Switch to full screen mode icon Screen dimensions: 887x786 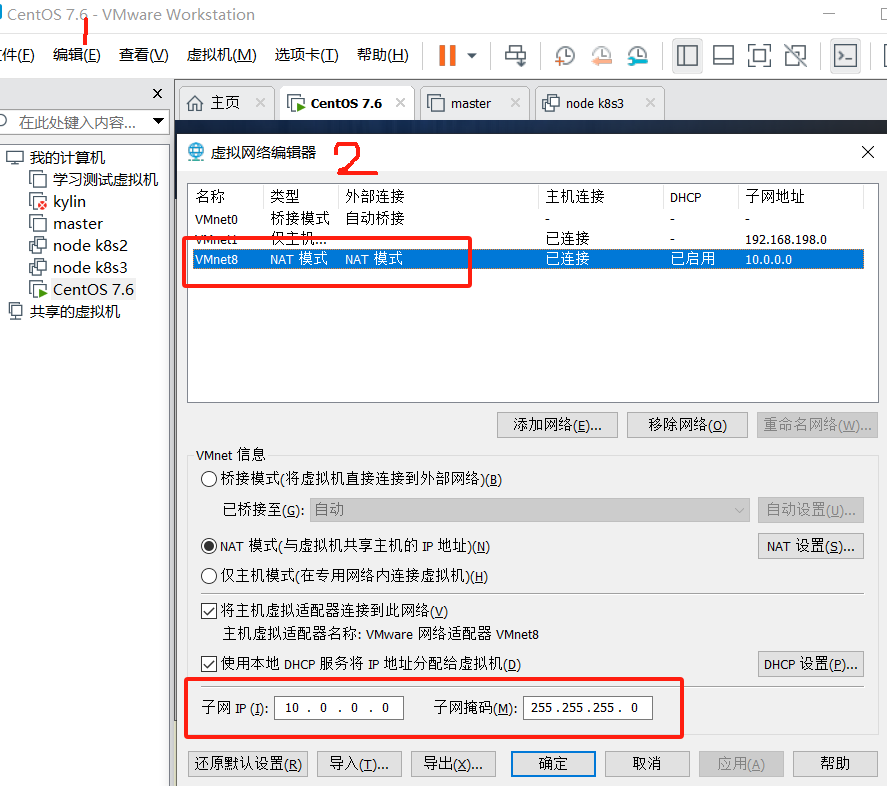(759, 55)
